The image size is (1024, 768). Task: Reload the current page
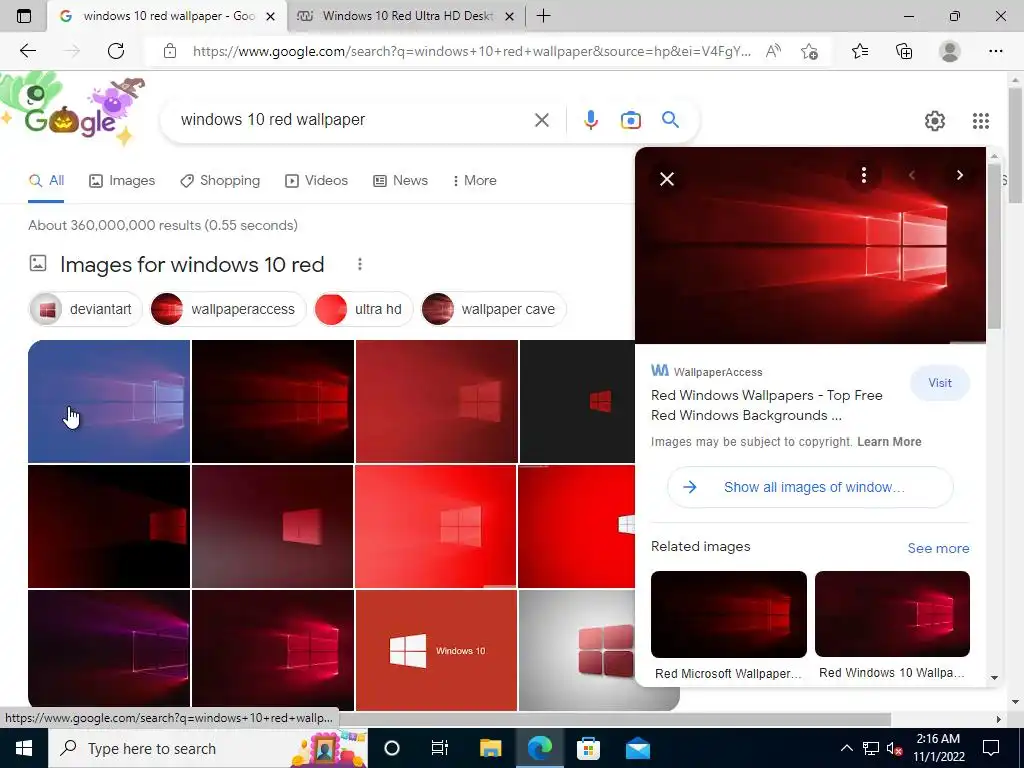coord(116,51)
